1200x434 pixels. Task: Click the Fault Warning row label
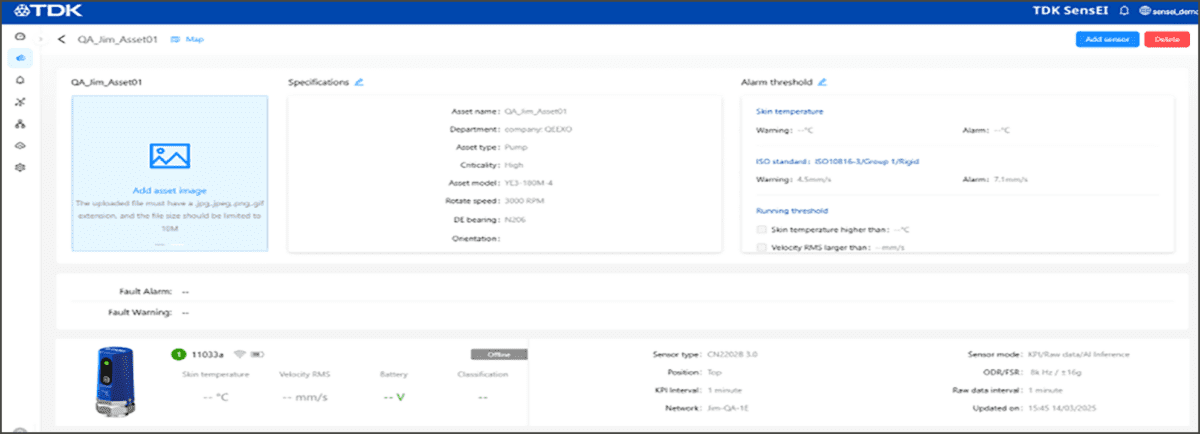[140, 312]
